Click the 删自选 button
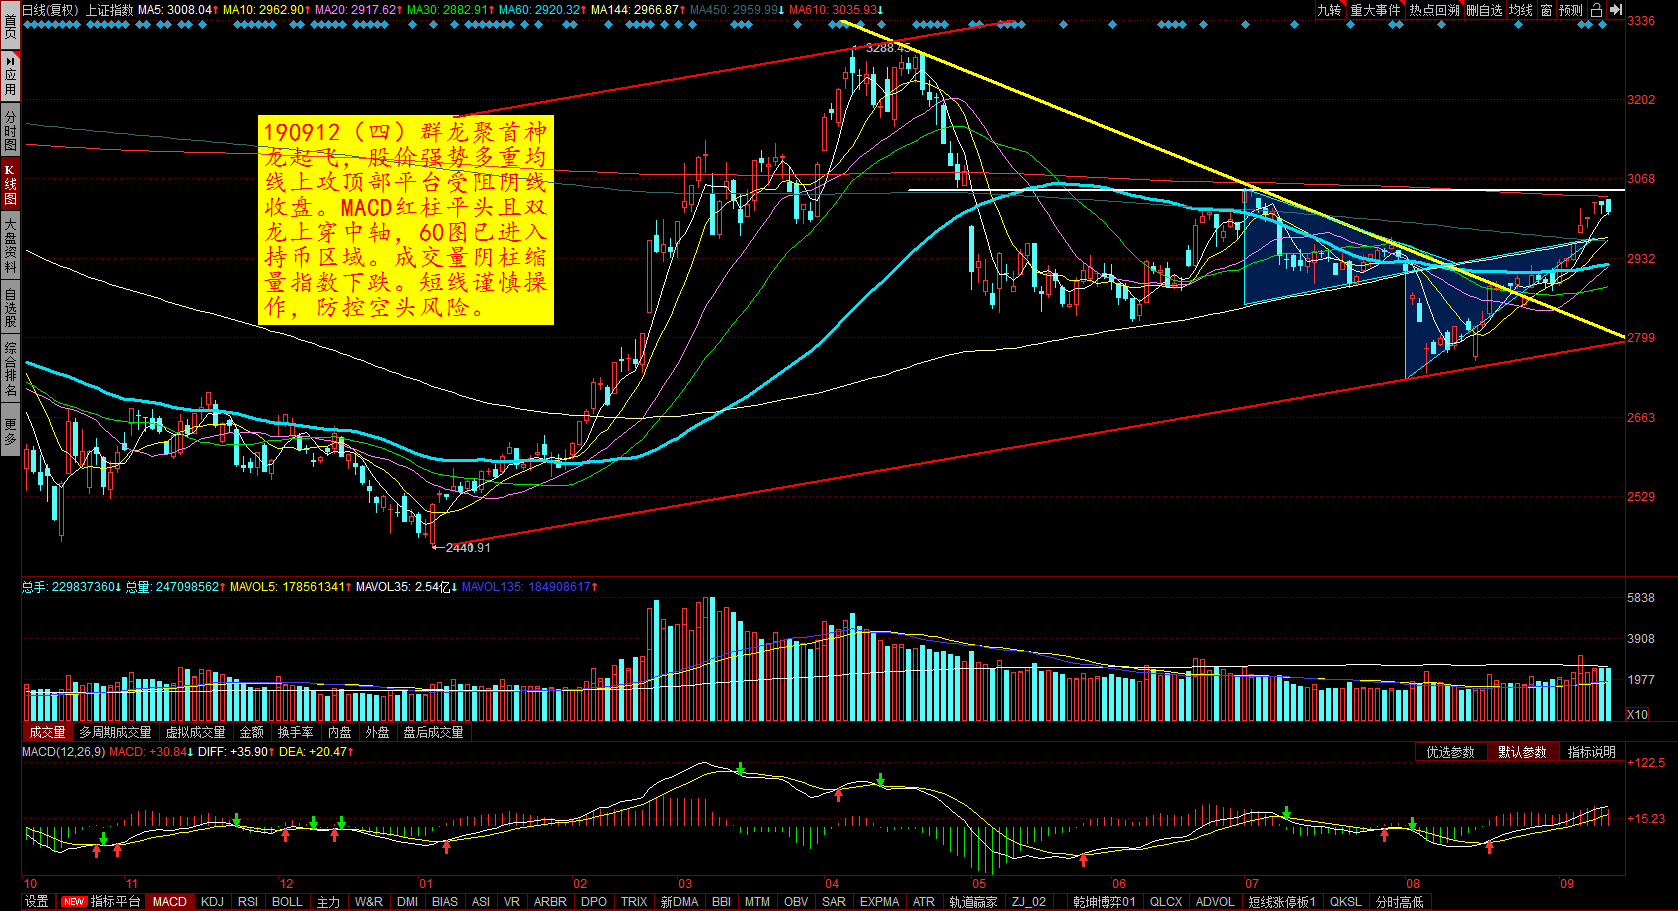 [1485, 10]
